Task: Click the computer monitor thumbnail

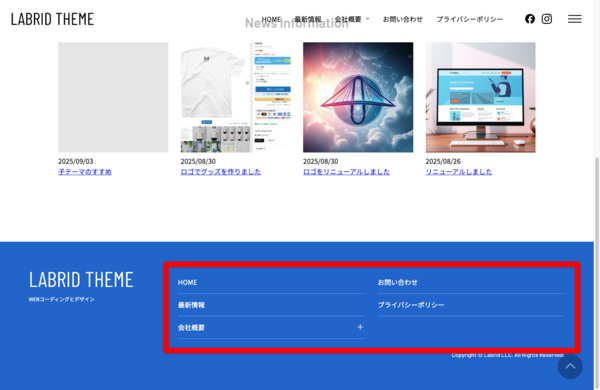Action: point(480,97)
